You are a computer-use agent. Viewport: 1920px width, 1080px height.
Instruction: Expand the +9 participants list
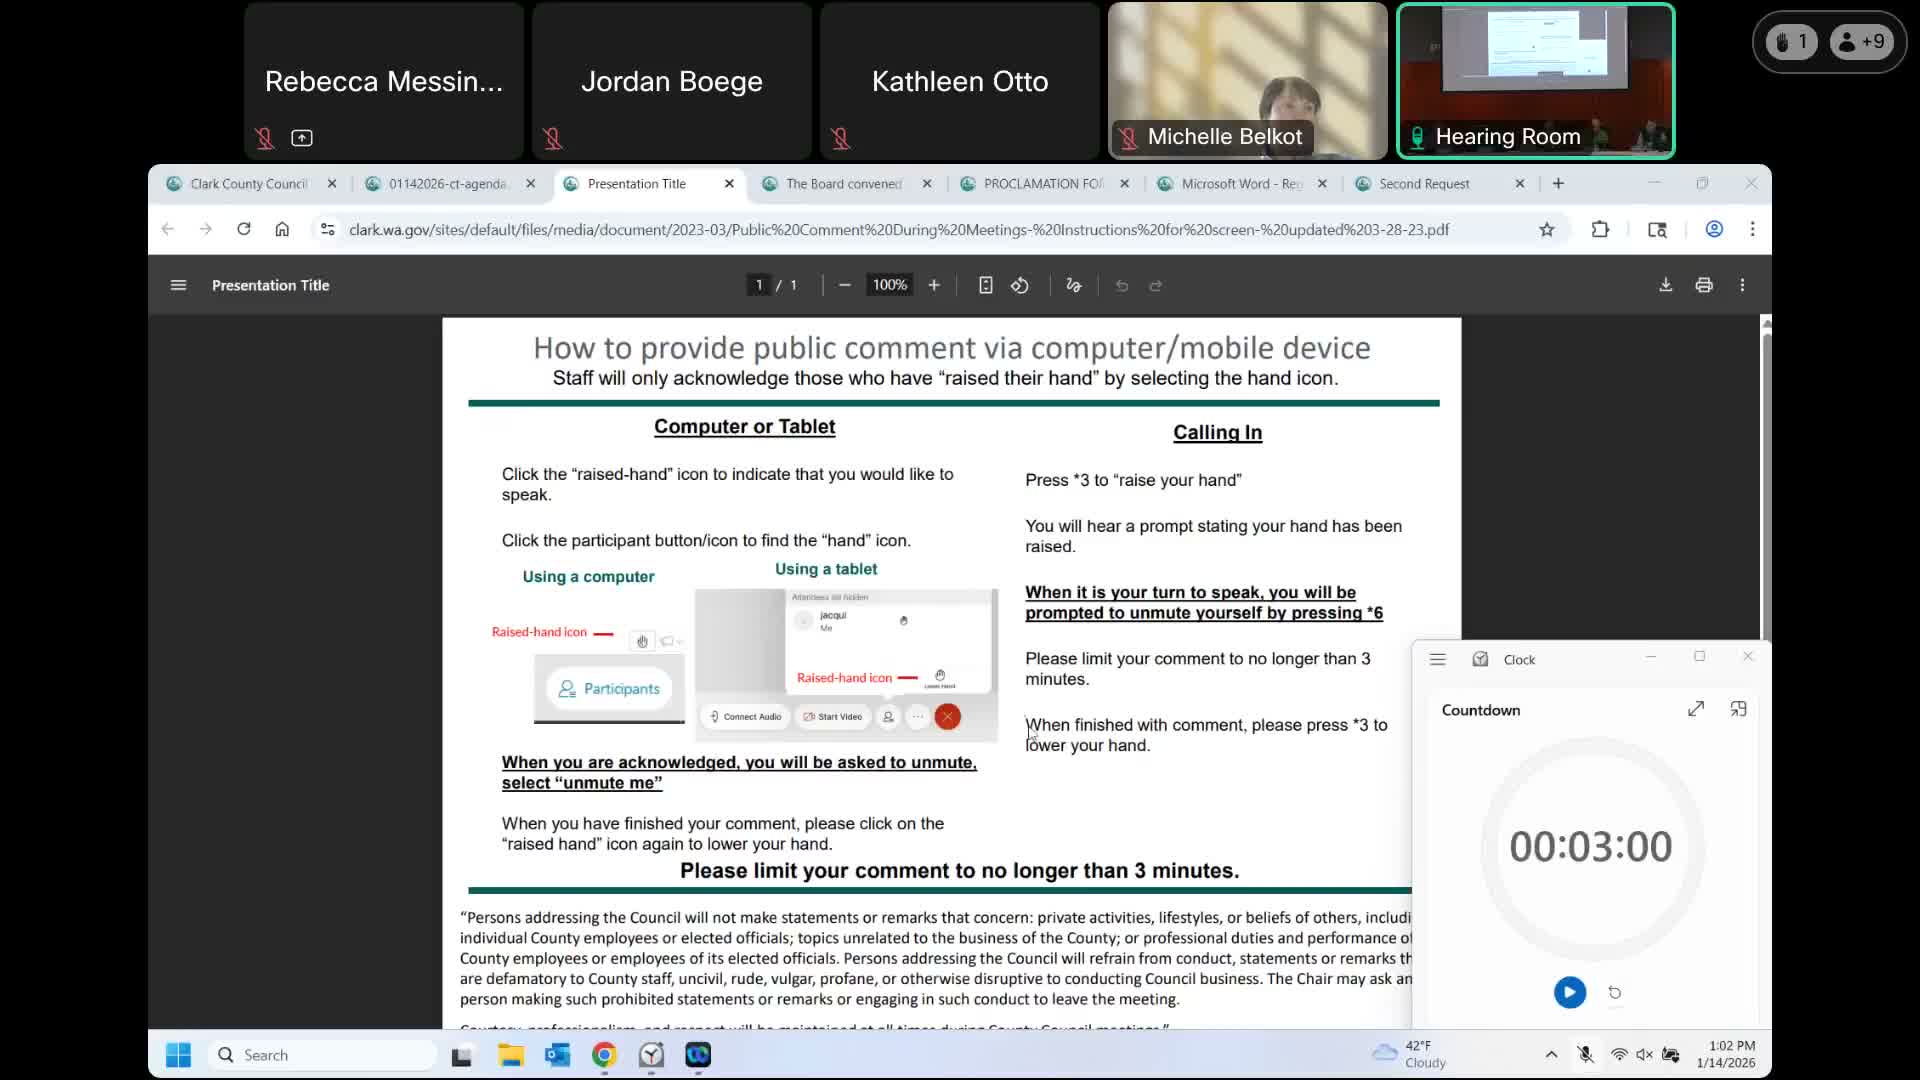click(x=1861, y=42)
